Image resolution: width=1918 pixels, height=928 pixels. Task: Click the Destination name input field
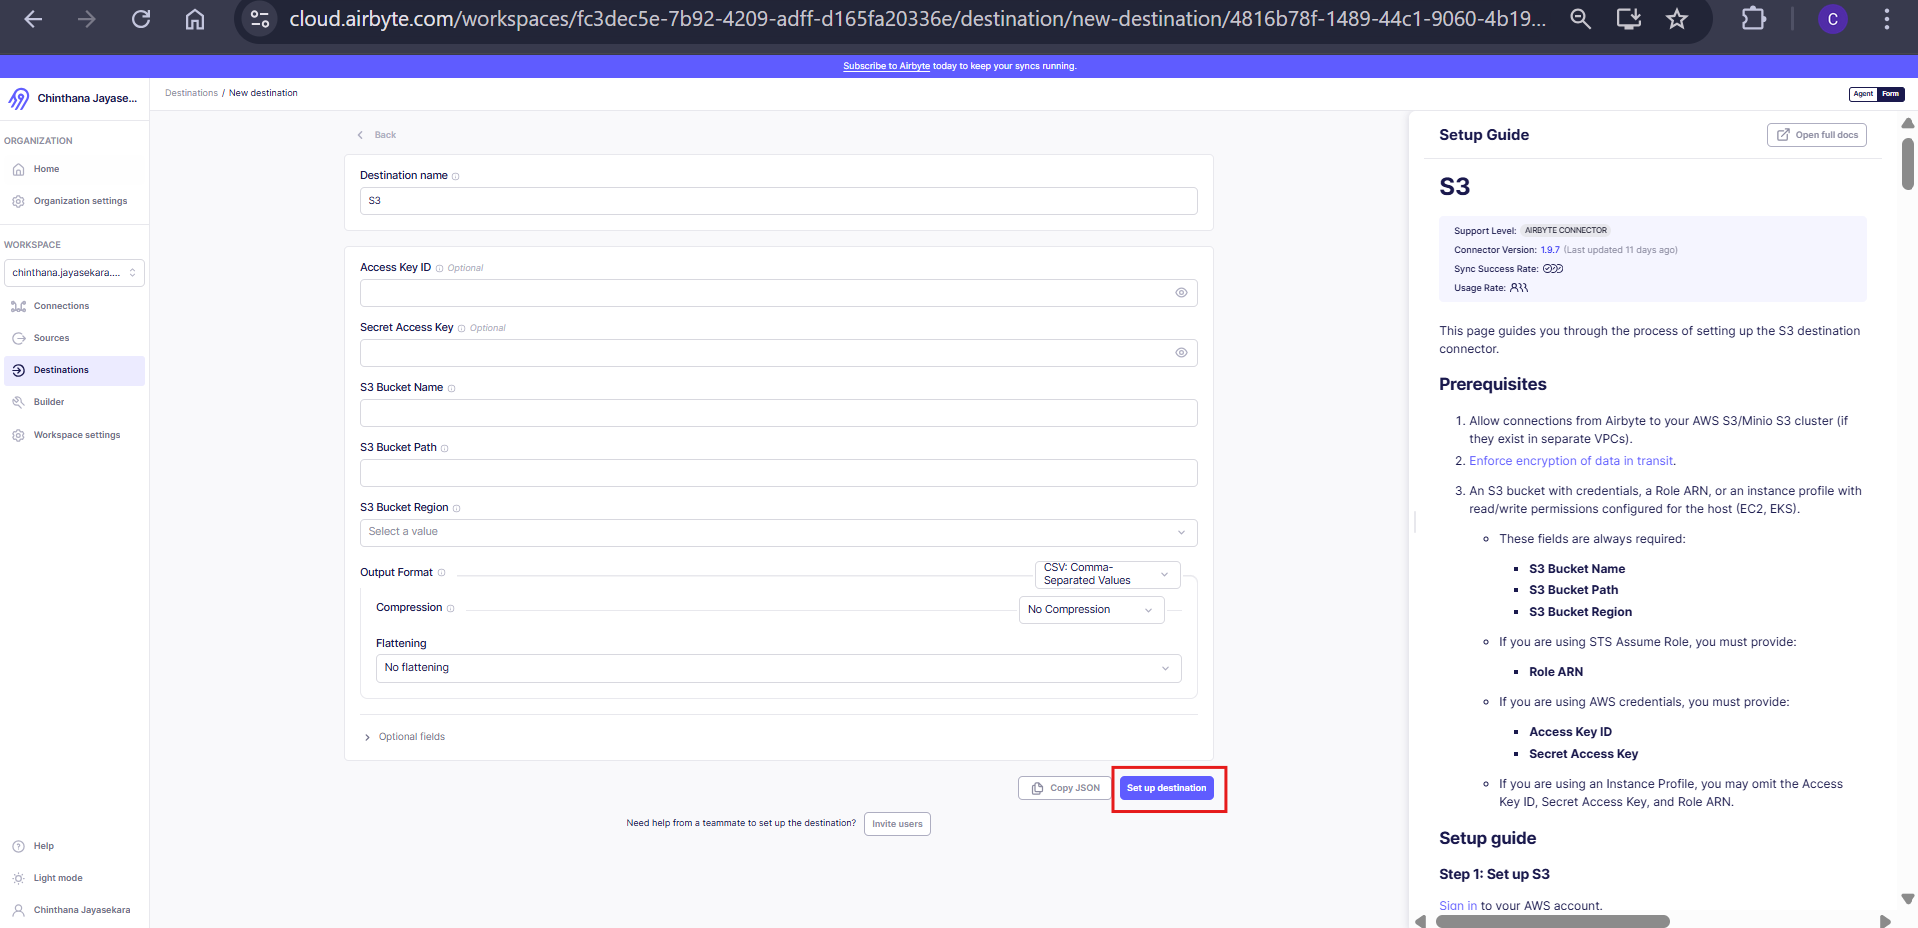(x=778, y=201)
